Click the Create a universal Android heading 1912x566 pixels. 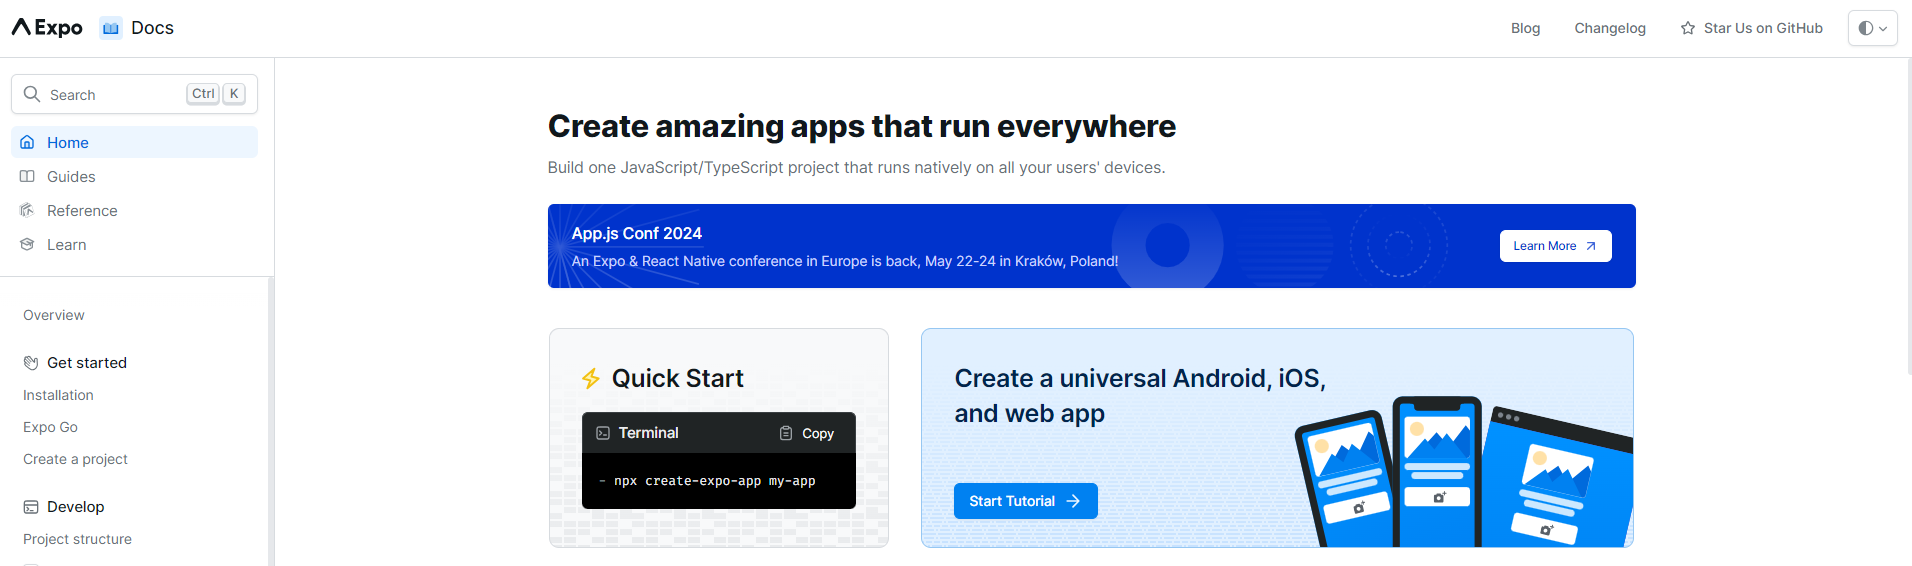pyautogui.click(x=1140, y=396)
